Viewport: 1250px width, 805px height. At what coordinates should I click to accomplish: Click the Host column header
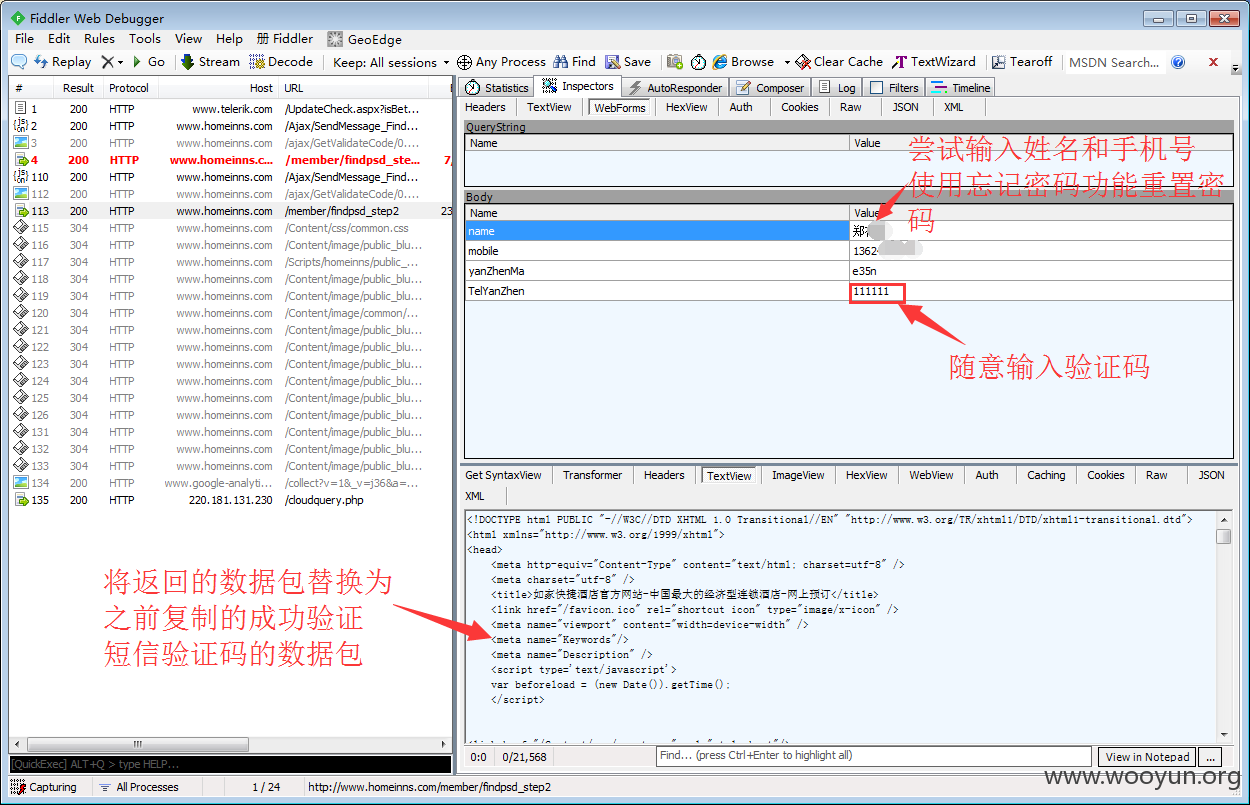pos(217,88)
